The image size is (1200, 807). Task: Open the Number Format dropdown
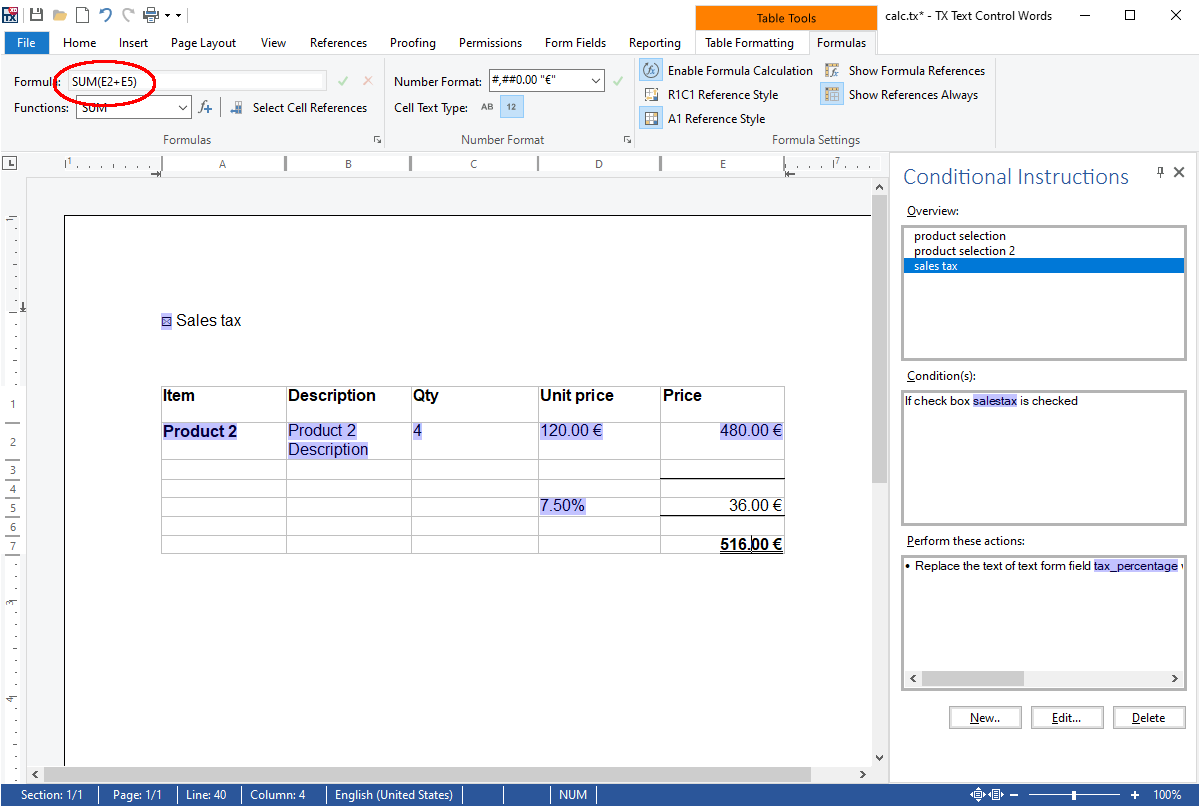pos(596,81)
